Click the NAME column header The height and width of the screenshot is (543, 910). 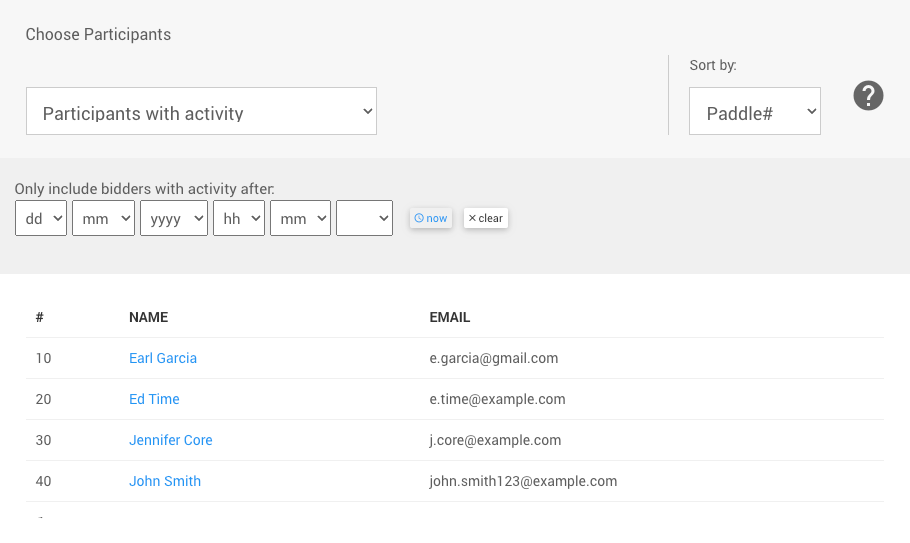coord(148,317)
